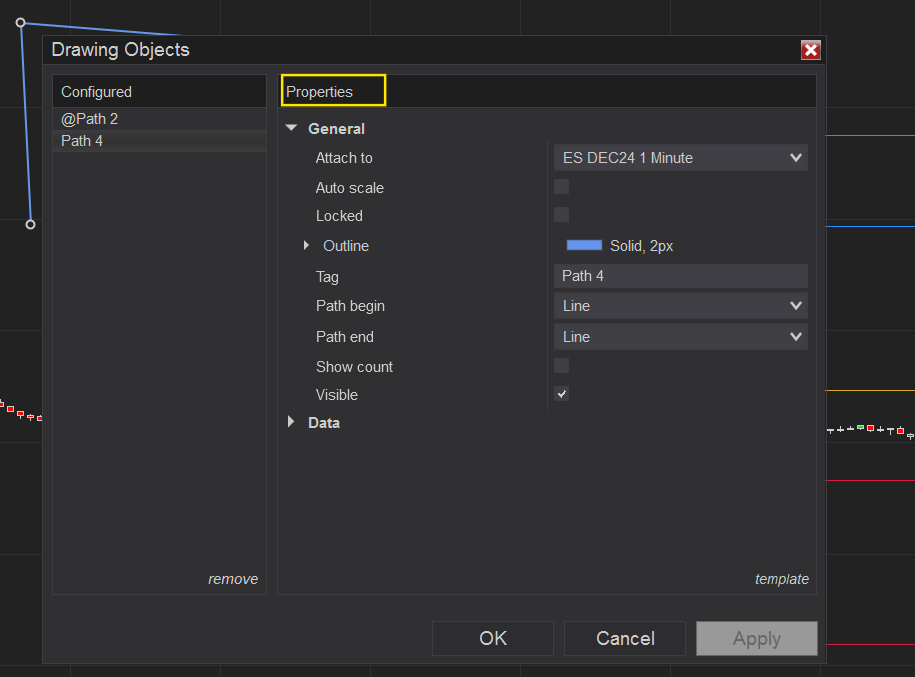The width and height of the screenshot is (915, 677).
Task: Select @Path 2 in Configured list
Action: point(159,119)
